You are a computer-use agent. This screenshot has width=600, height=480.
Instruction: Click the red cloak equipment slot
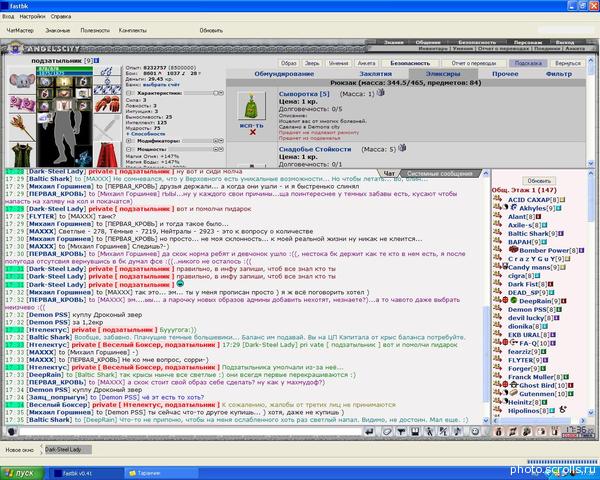click(108, 154)
